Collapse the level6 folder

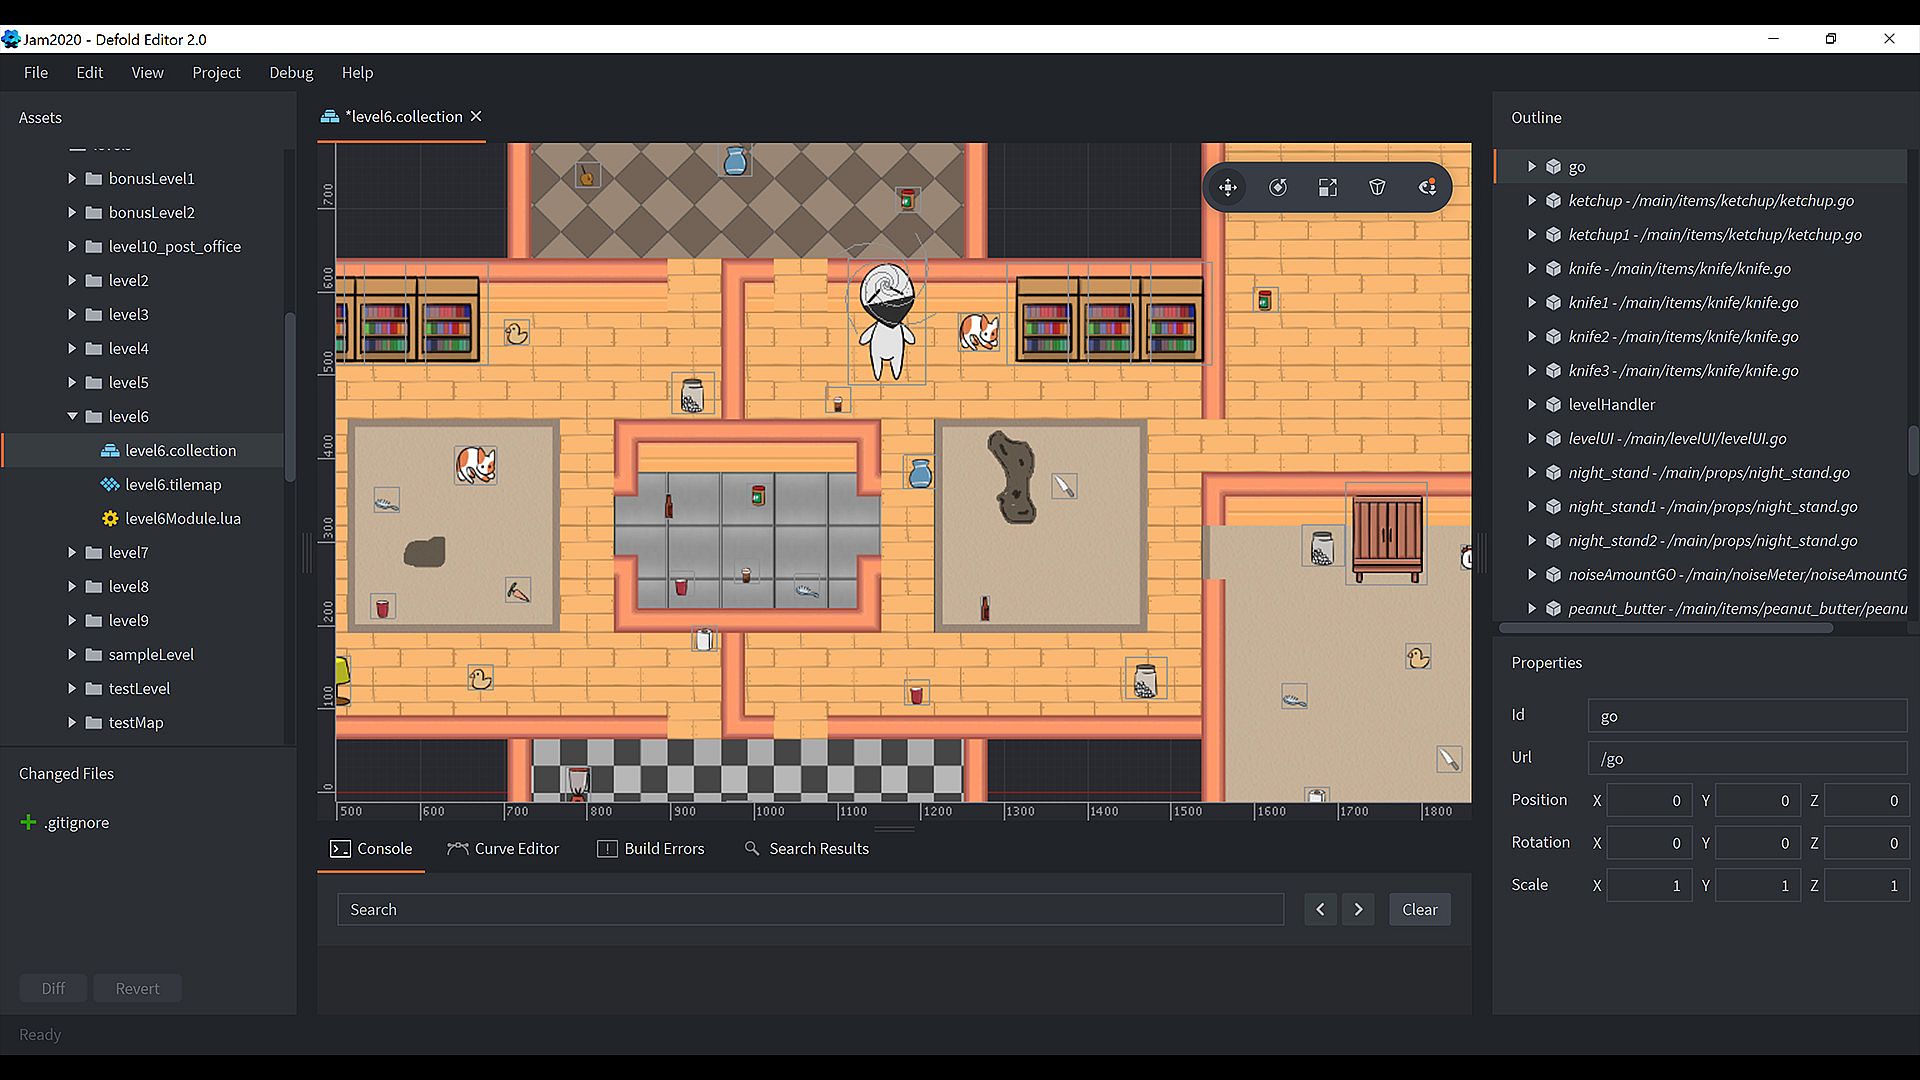[x=72, y=417]
